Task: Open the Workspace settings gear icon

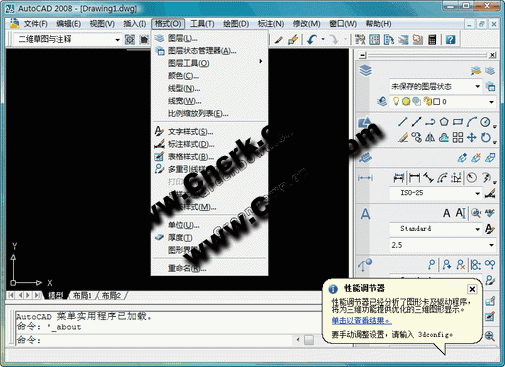Action: (x=130, y=40)
